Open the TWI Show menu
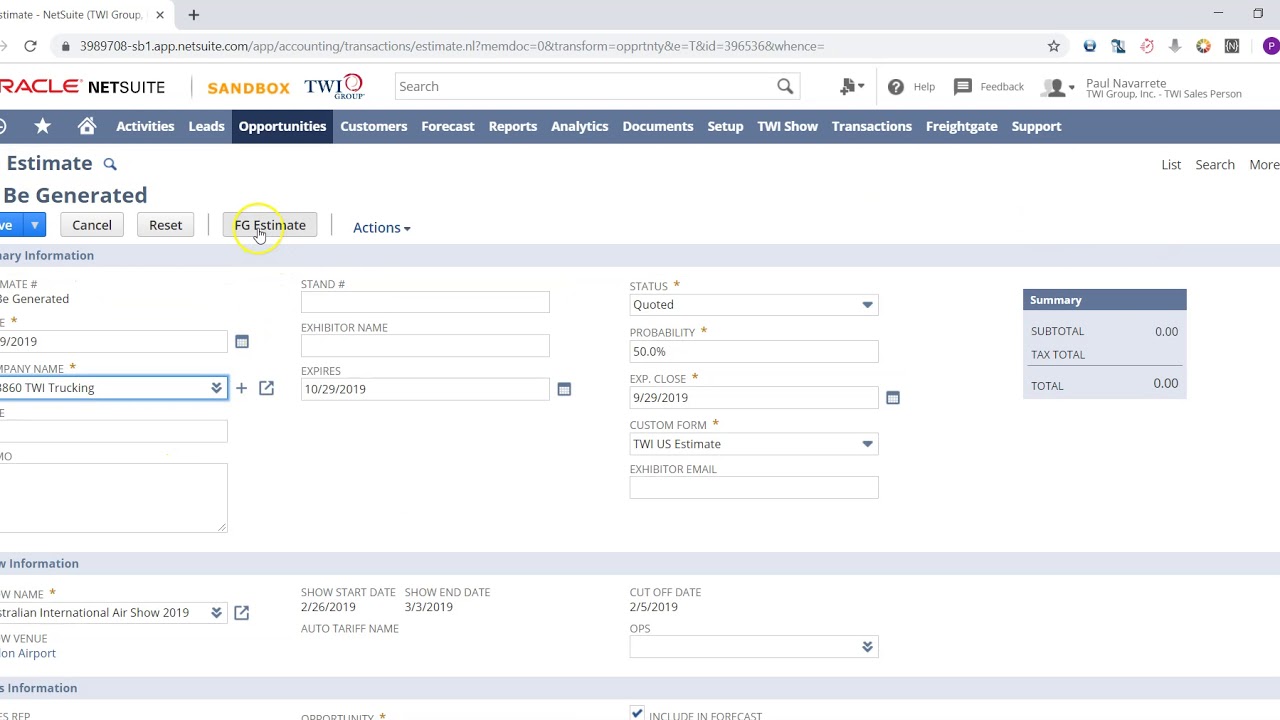The image size is (1280, 720). pyautogui.click(x=787, y=126)
